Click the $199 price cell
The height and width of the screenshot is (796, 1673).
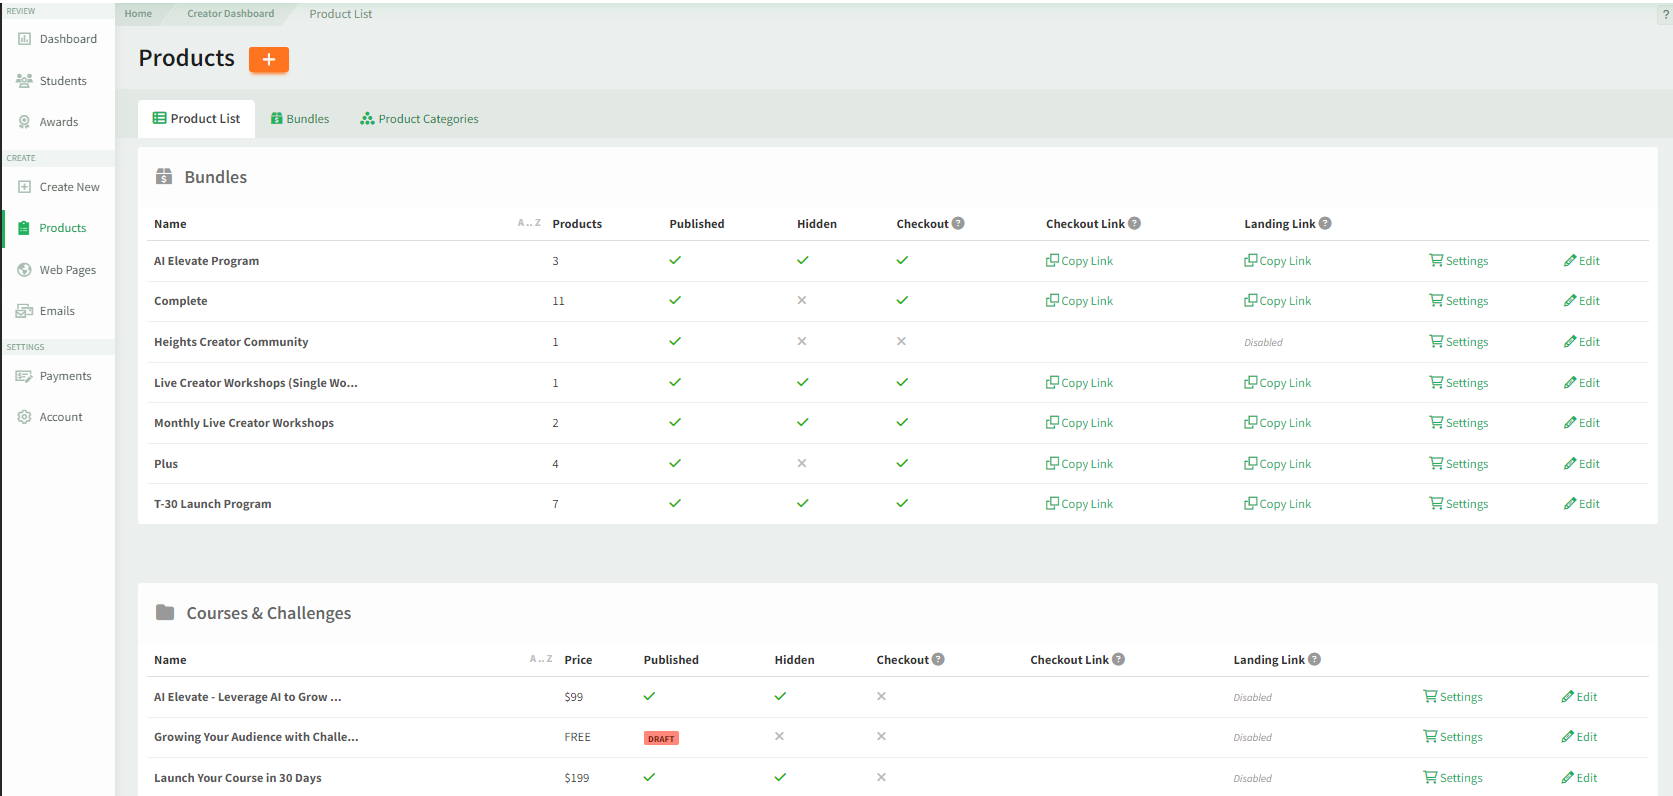point(577,778)
